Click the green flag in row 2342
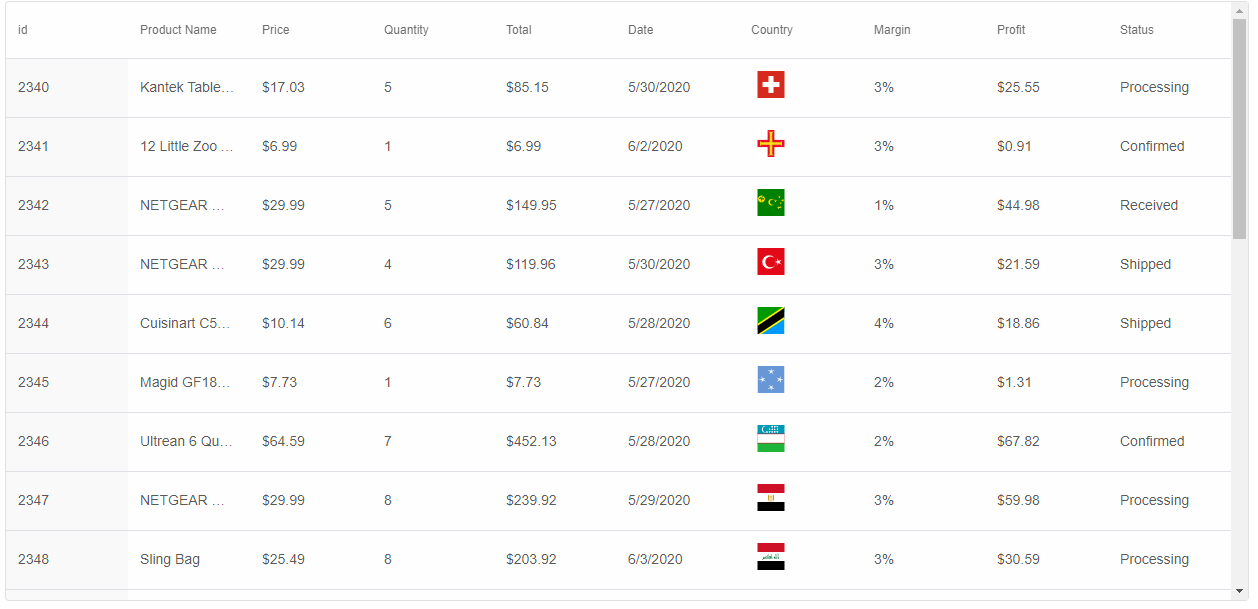This screenshot has height=609, width=1258. click(770, 203)
